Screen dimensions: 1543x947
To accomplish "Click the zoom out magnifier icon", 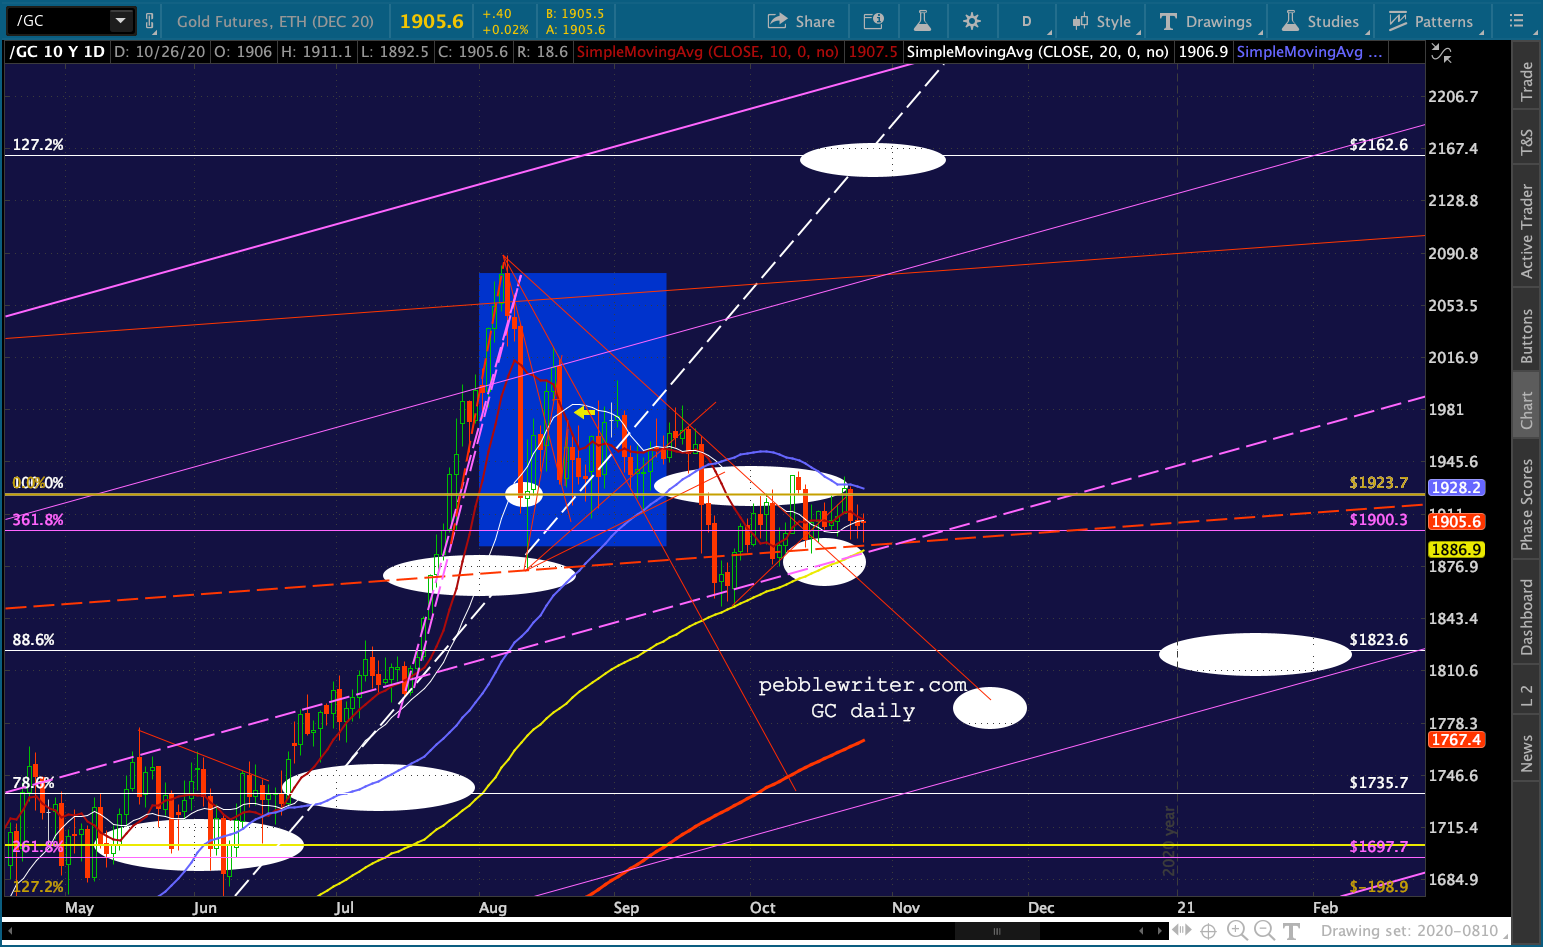I will point(1264,931).
